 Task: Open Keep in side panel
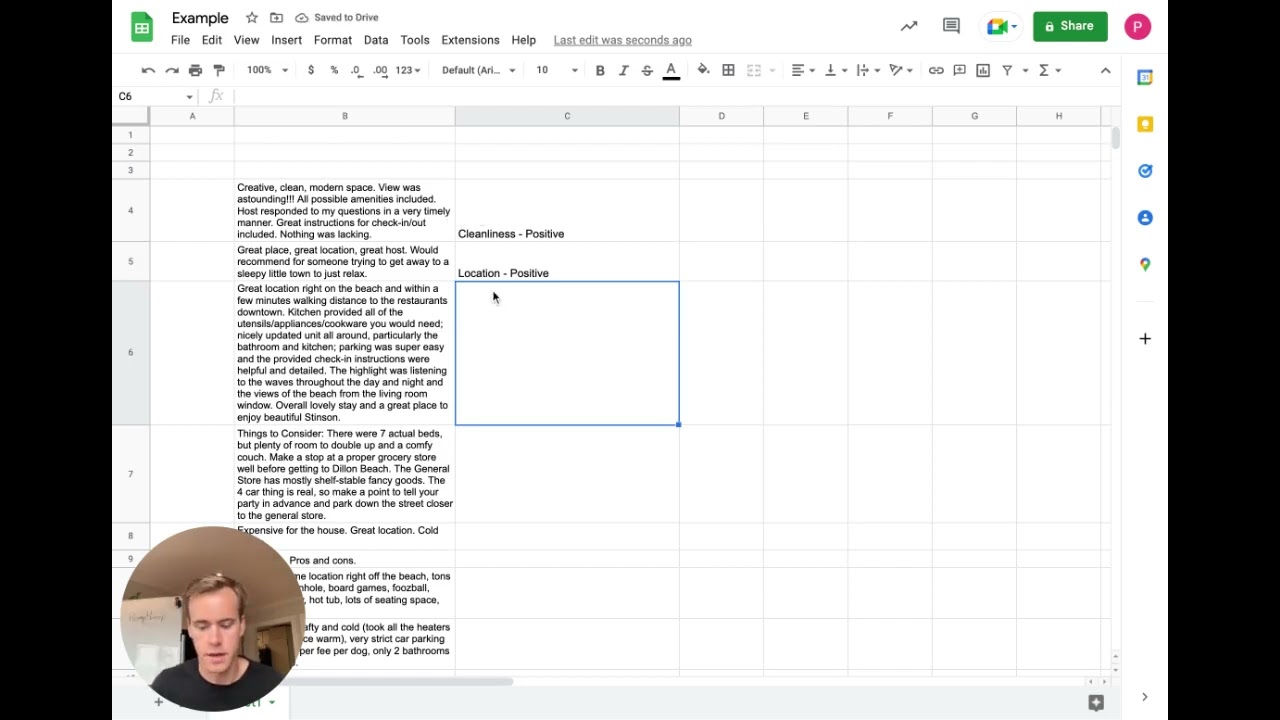1145,124
